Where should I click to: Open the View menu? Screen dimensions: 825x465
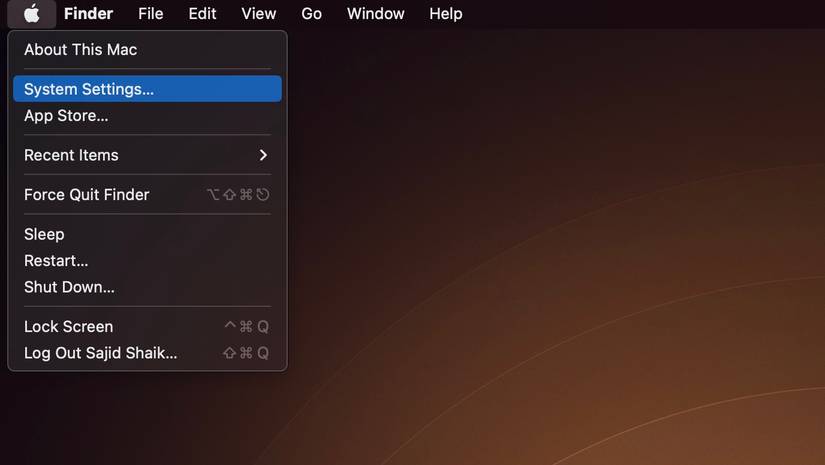(x=258, y=14)
